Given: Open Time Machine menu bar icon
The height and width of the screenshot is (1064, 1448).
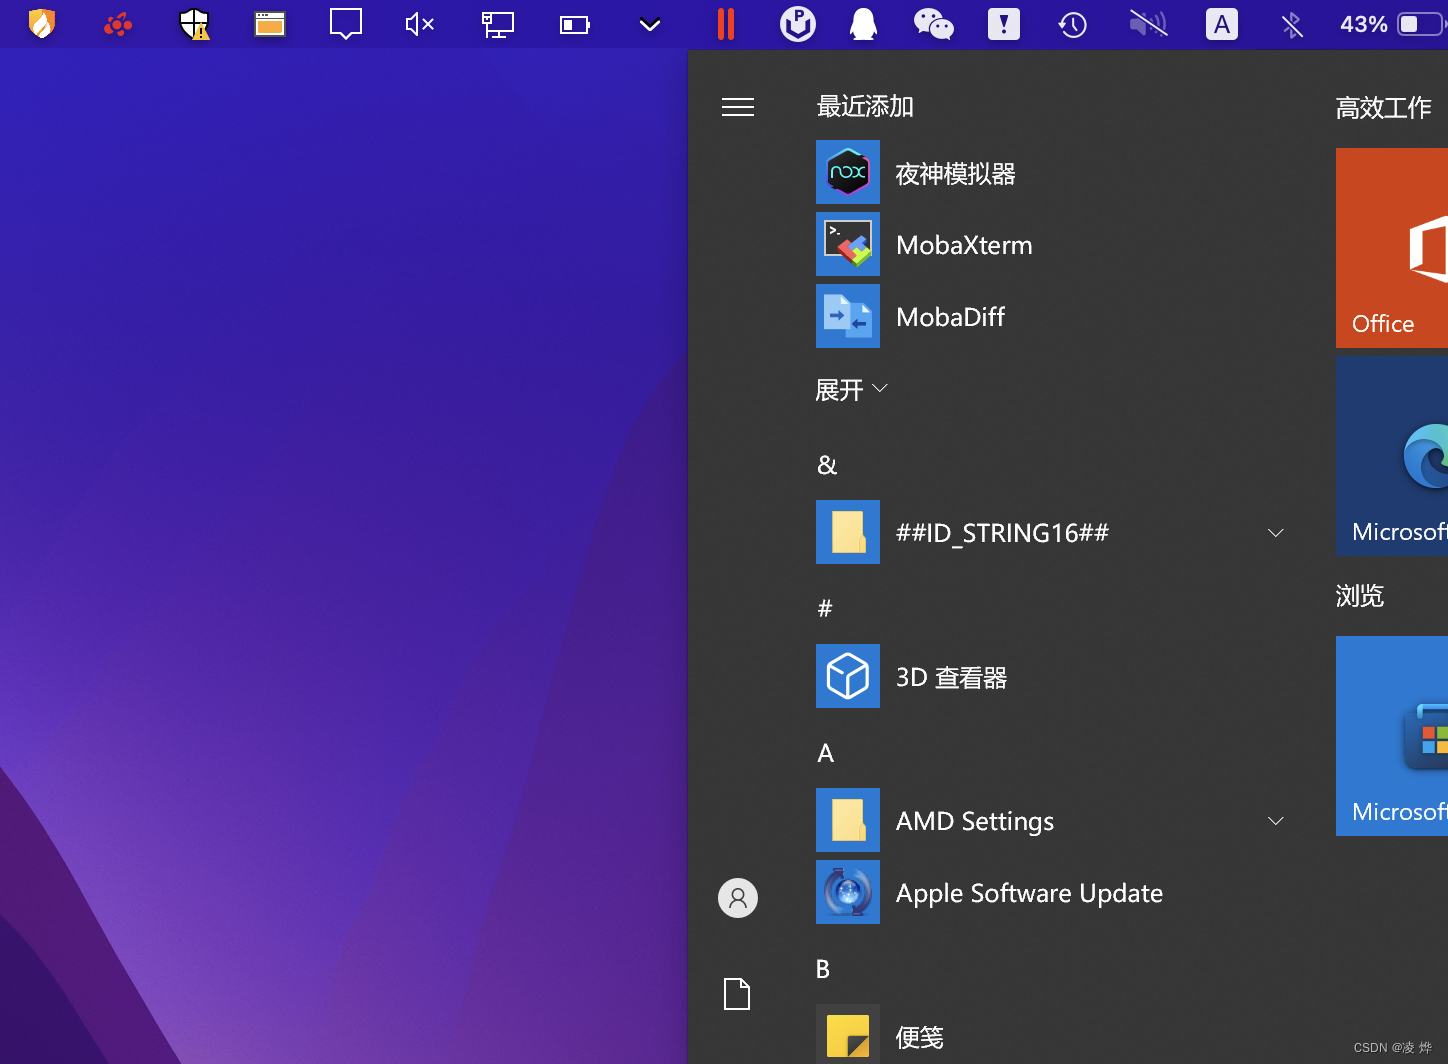Looking at the screenshot, I should [1073, 24].
